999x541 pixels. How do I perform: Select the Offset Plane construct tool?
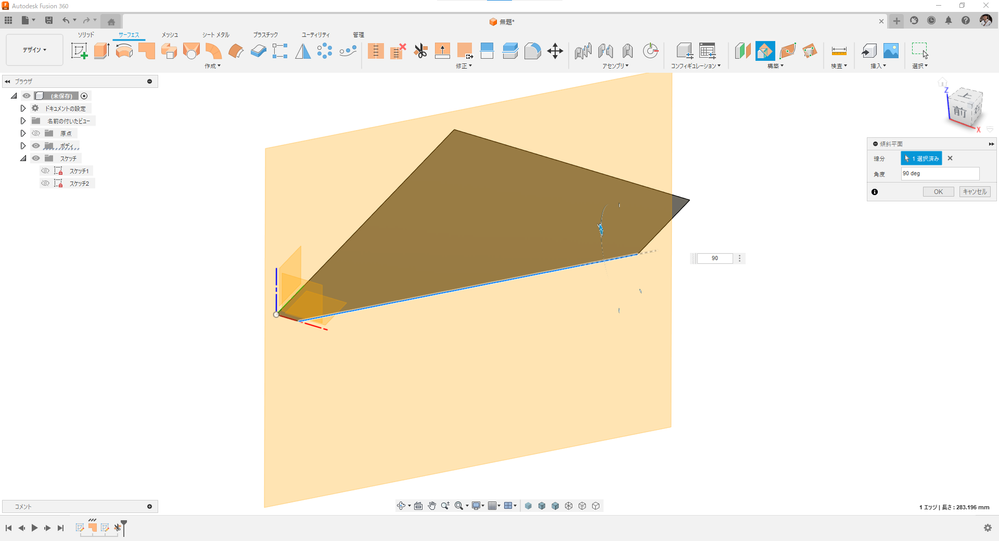pyautogui.click(x=742, y=51)
